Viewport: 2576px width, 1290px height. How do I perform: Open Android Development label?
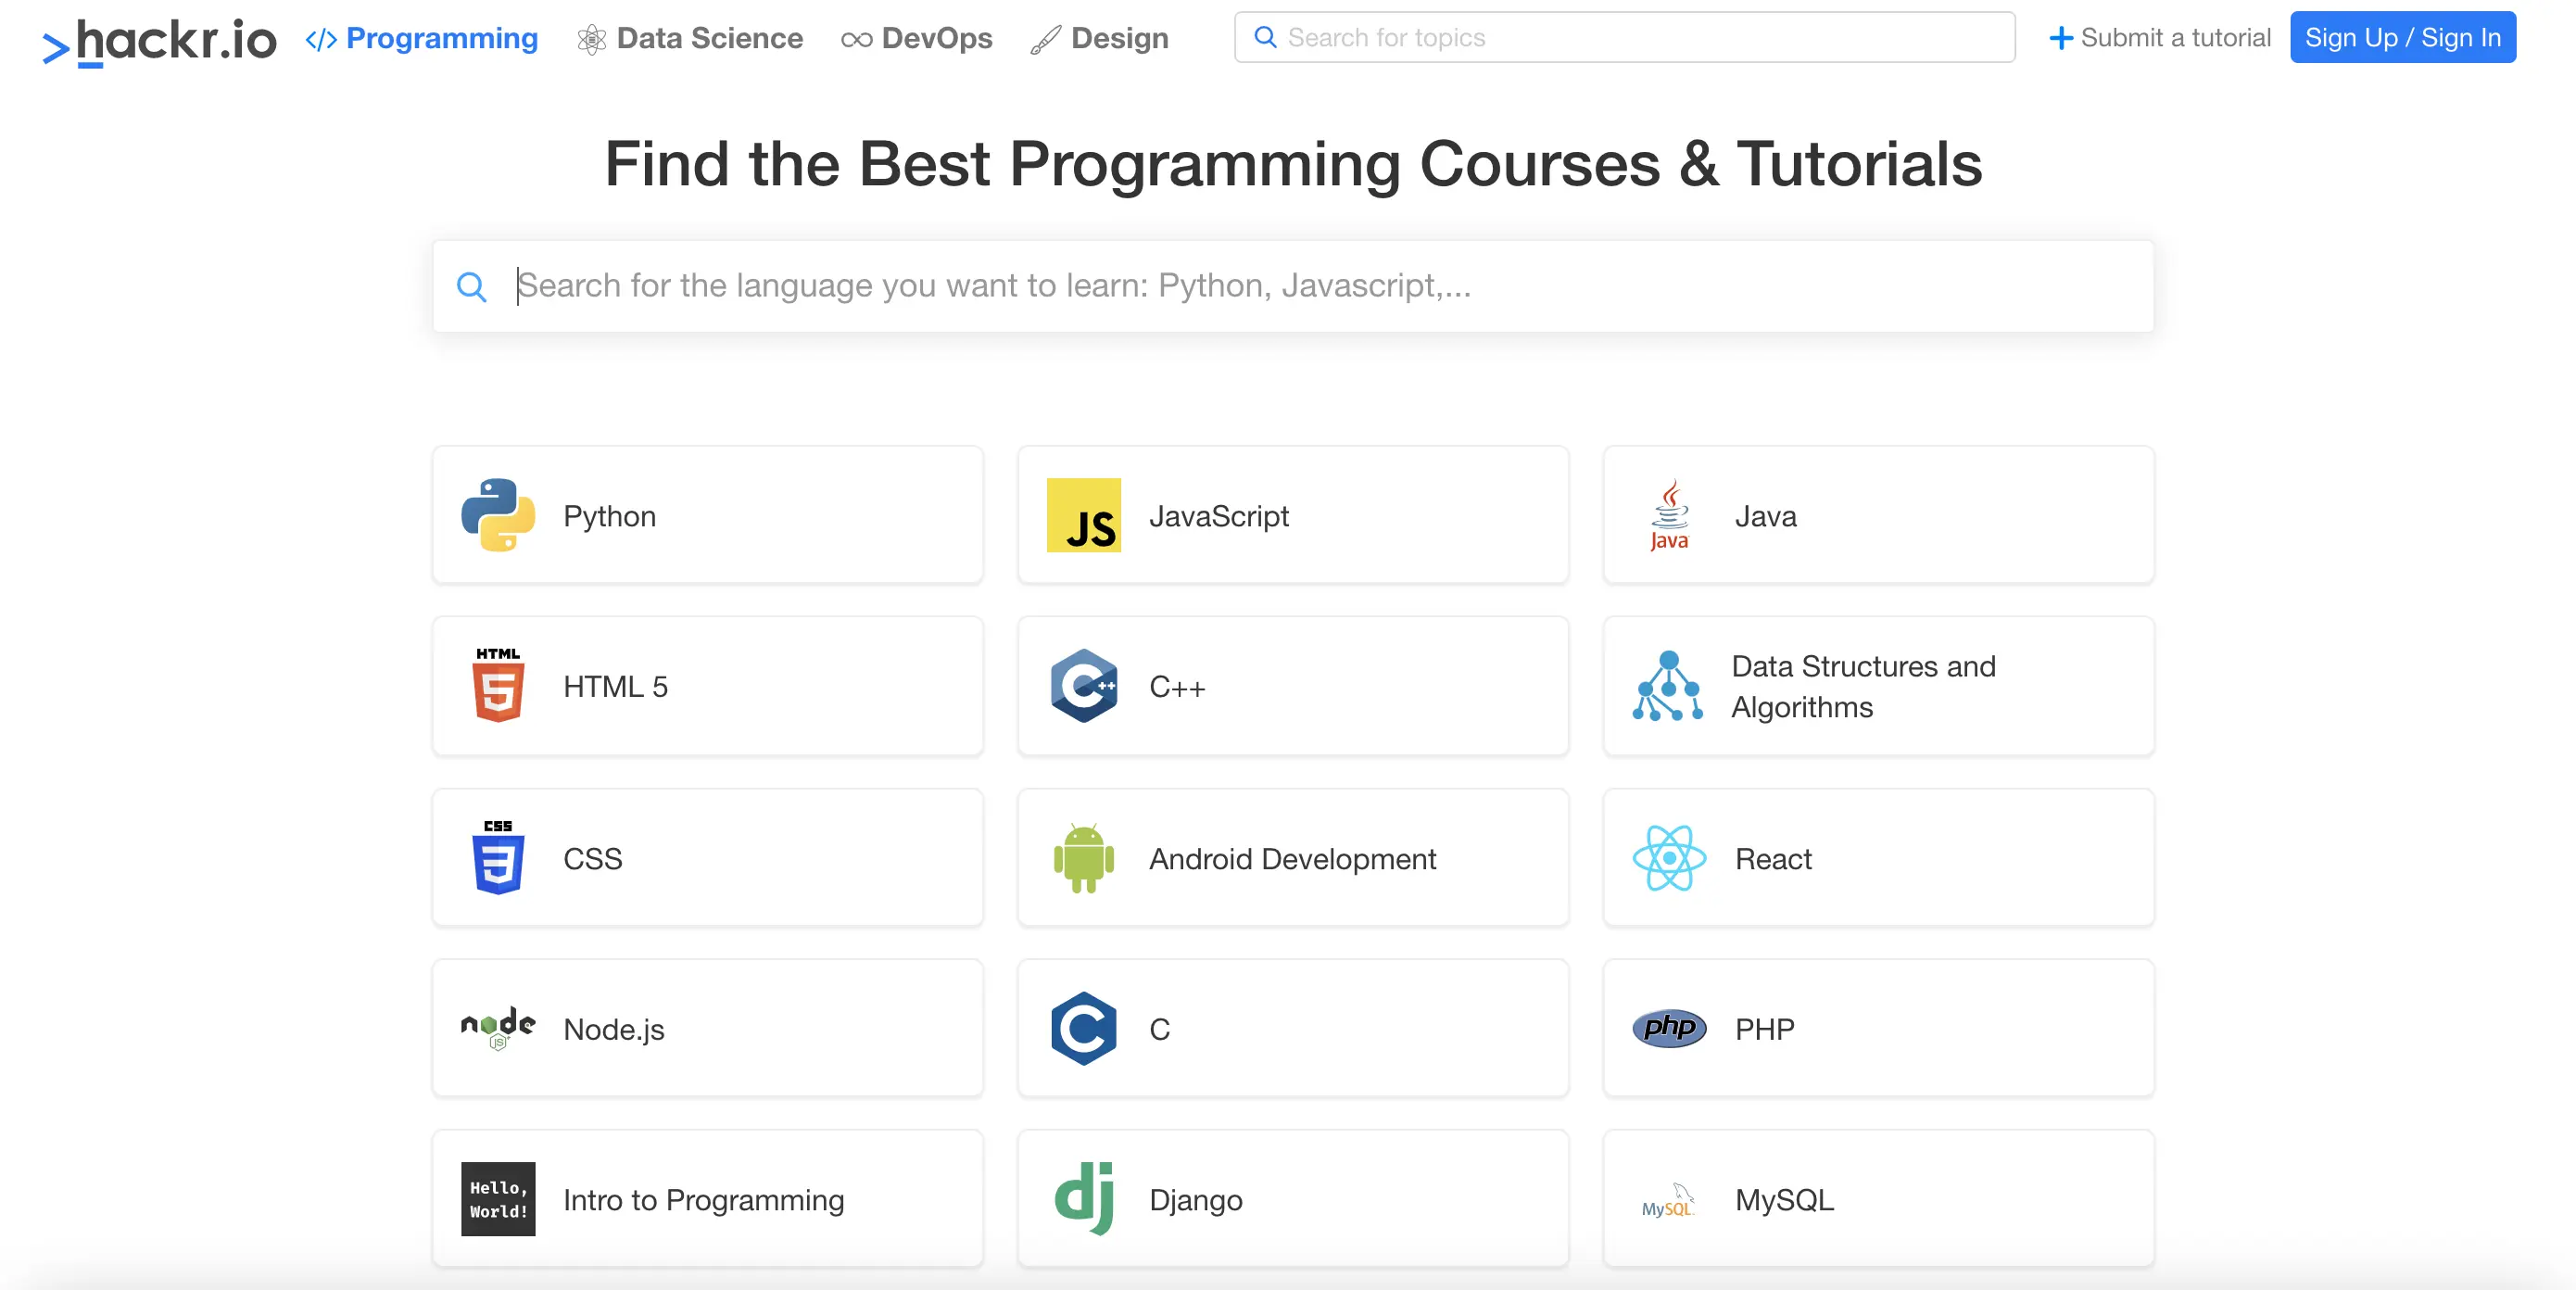[x=1292, y=859]
